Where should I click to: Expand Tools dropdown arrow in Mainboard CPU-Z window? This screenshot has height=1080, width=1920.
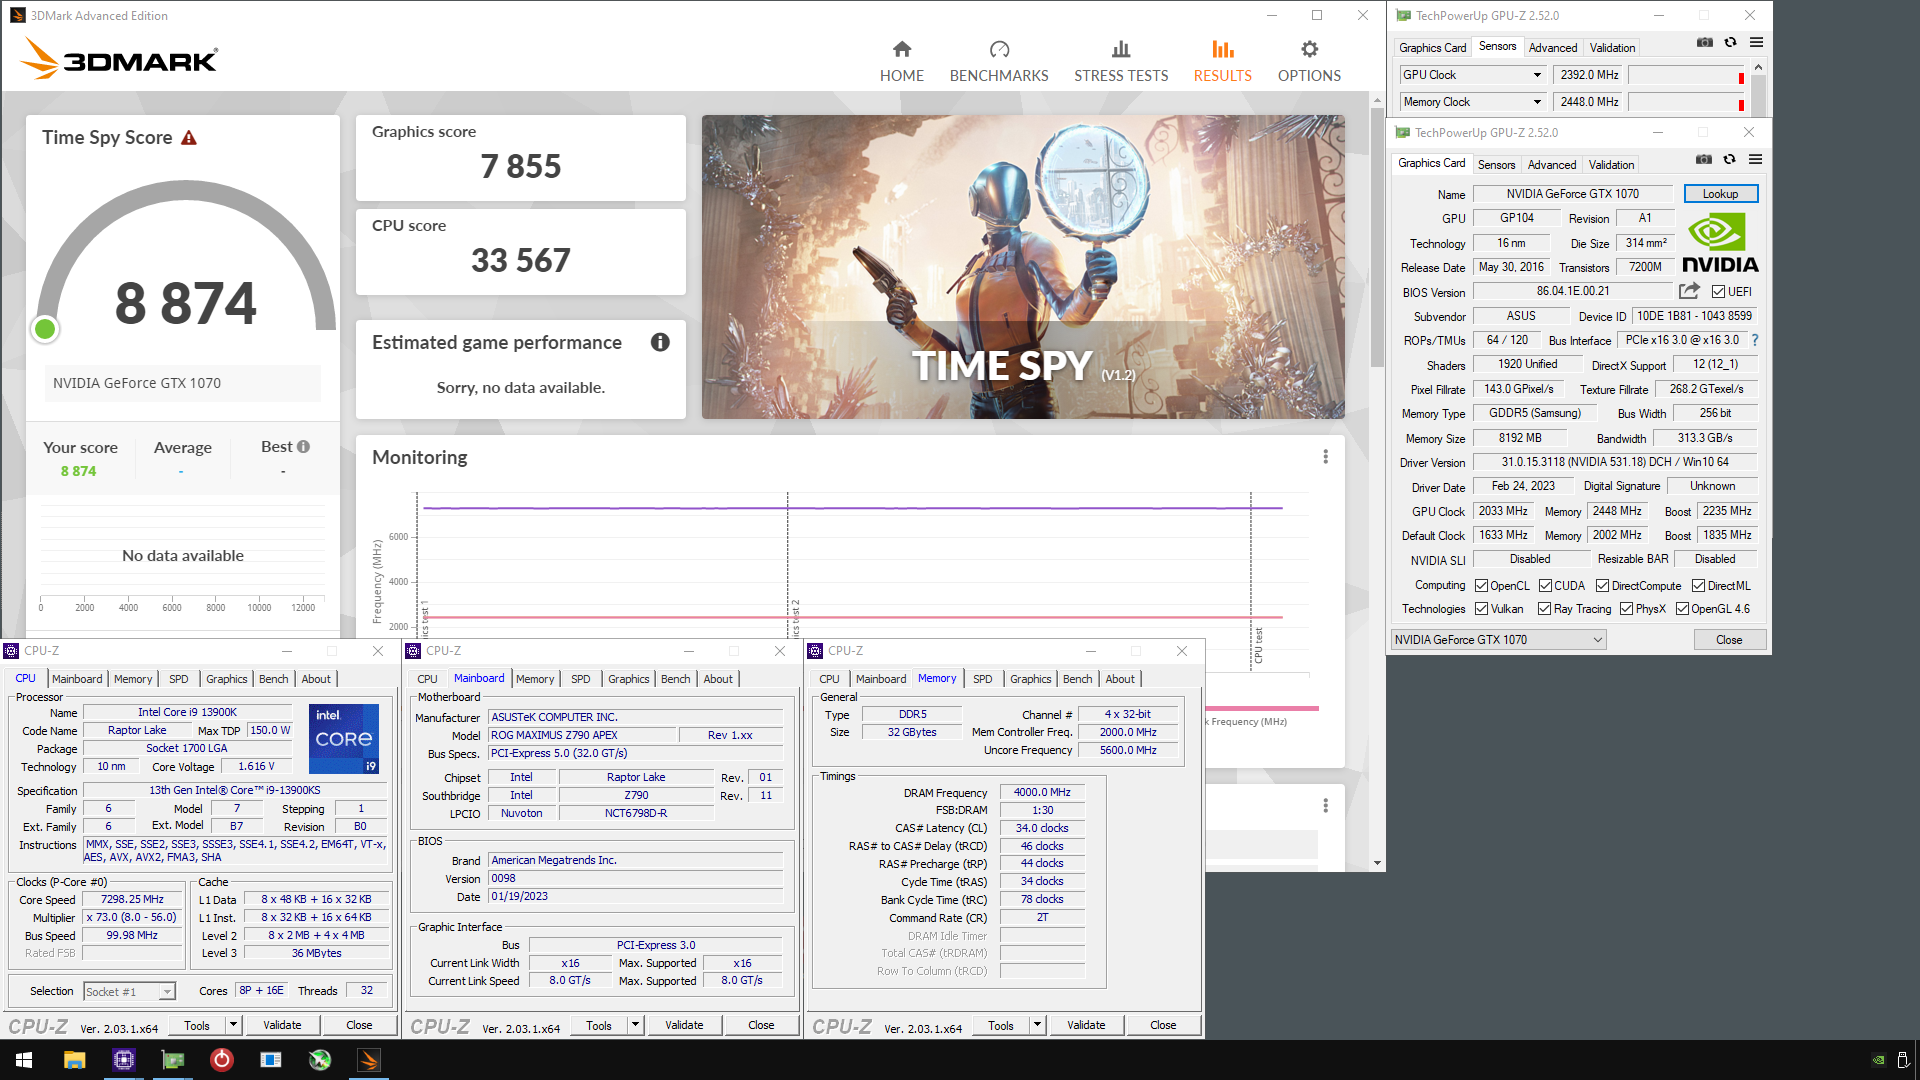[x=635, y=1025]
